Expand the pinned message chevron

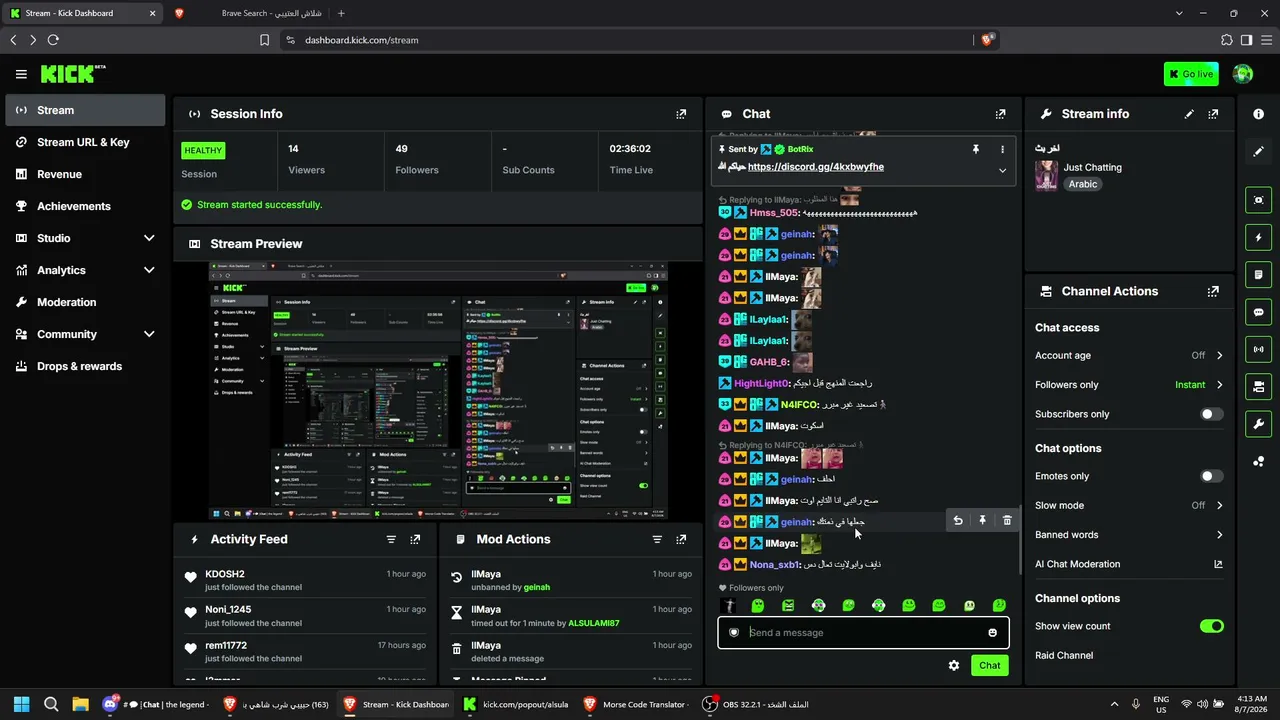tap(1002, 170)
